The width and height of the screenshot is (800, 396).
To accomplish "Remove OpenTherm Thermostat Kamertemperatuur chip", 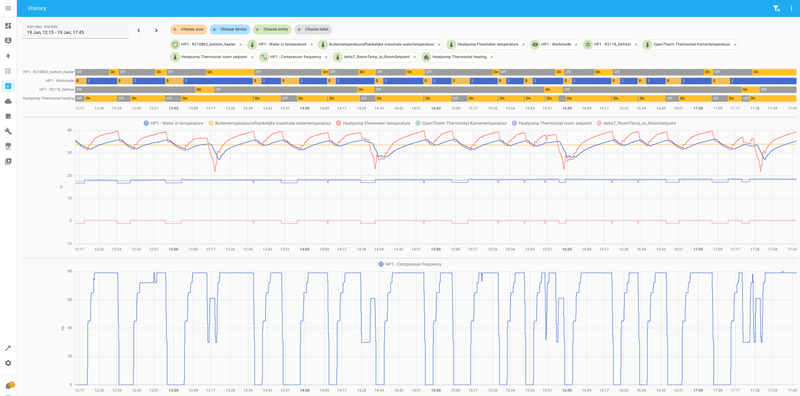I will point(735,44).
